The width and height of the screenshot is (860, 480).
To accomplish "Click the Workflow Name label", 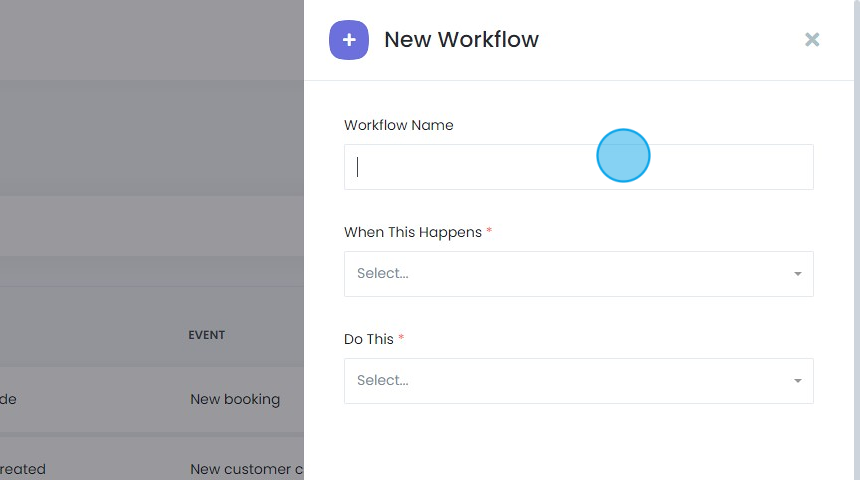I will (x=399, y=125).
